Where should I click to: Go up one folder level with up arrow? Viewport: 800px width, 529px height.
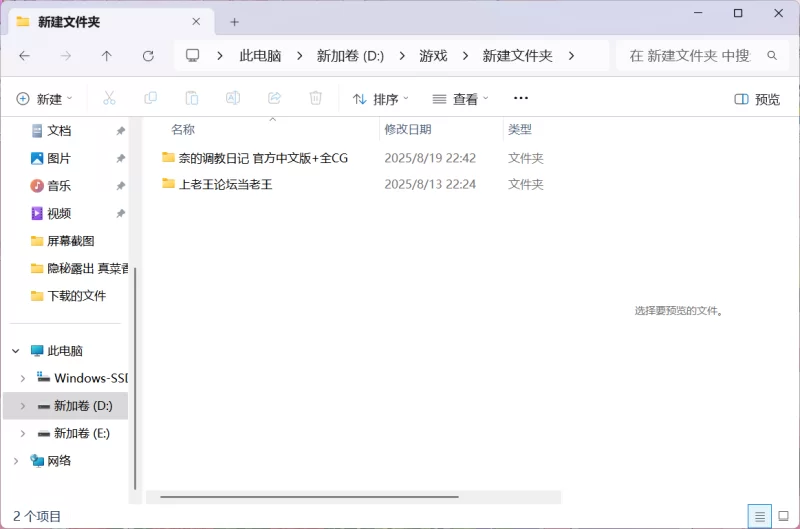107,56
